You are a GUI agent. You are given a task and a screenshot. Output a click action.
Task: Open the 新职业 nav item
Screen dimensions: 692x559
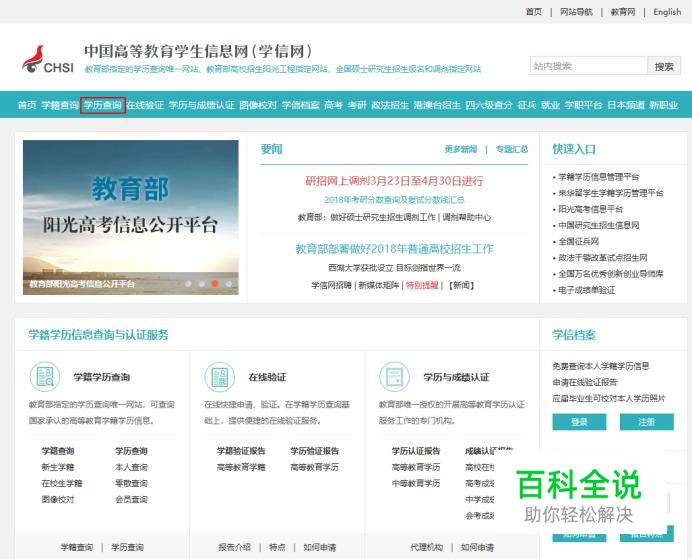(664, 105)
